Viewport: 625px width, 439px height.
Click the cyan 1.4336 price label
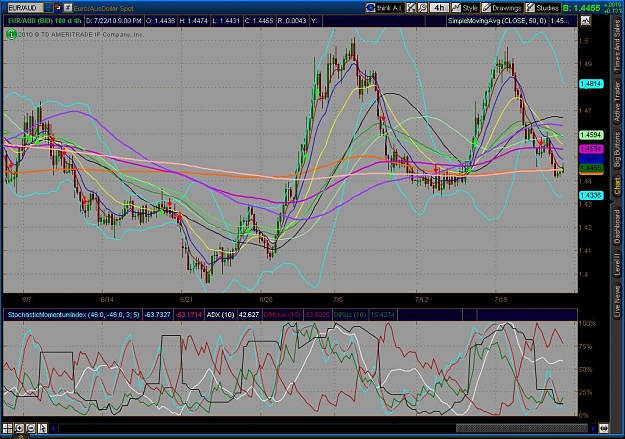591,195
